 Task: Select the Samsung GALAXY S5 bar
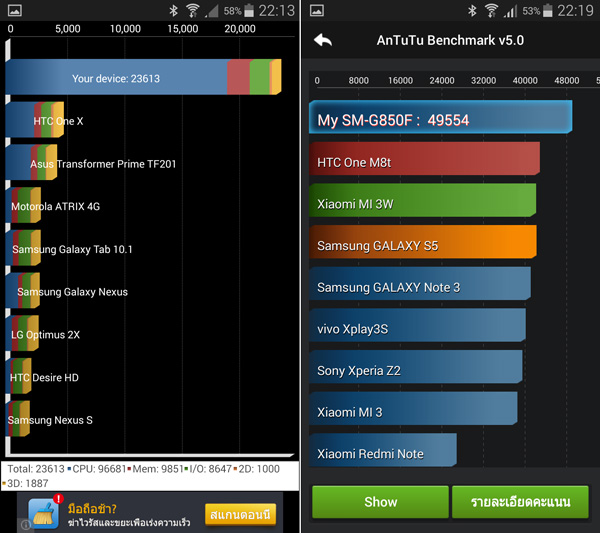[423, 242]
